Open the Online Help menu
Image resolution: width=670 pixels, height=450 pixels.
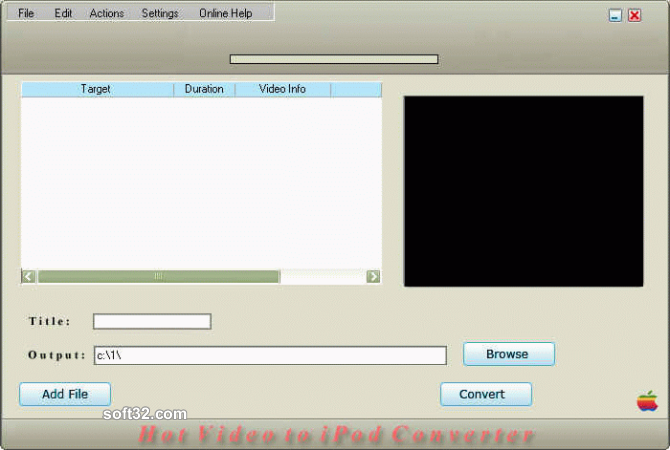pos(226,13)
